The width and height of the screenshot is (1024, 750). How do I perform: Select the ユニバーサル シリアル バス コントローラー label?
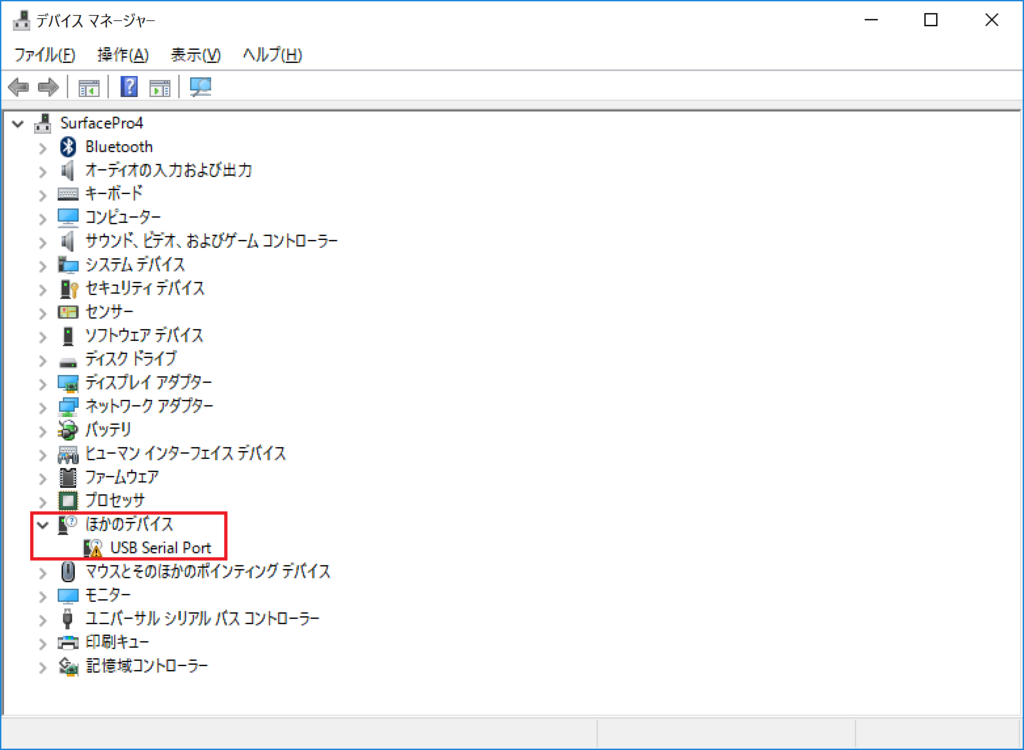pyautogui.click(x=202, y=619)
